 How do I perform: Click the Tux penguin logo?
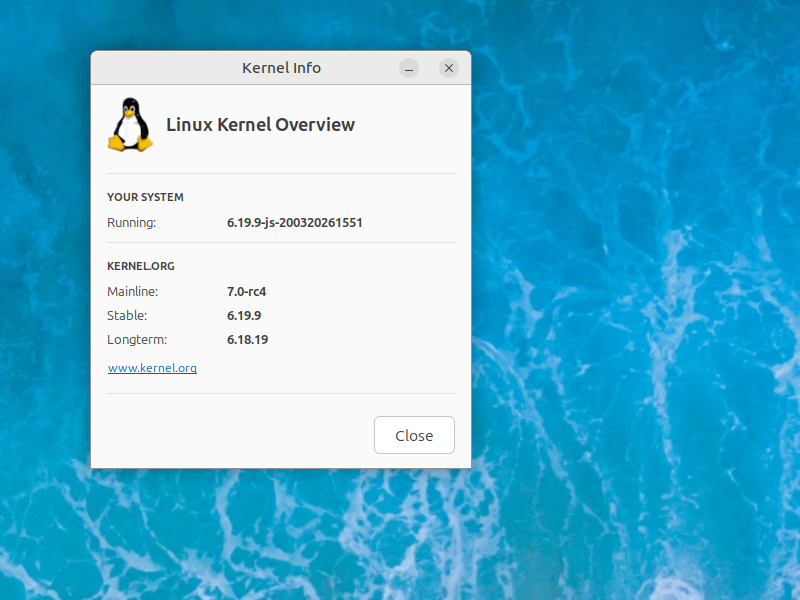click(x=130, y=125)
